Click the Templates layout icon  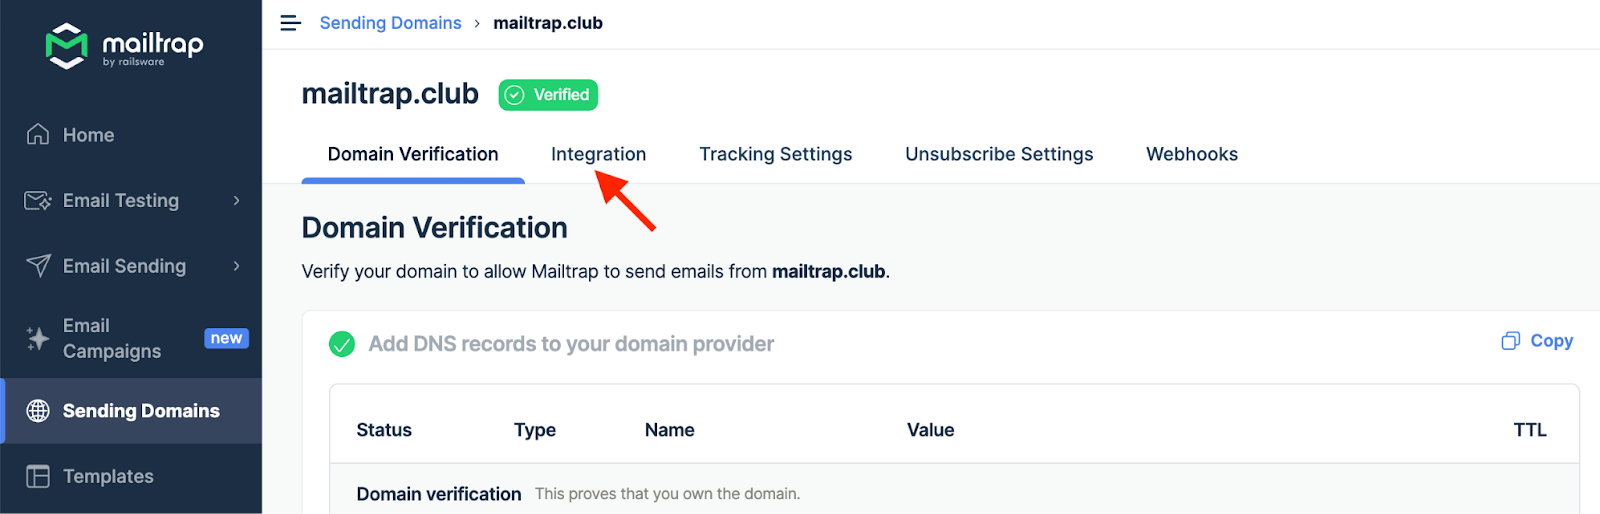point(38,477)
